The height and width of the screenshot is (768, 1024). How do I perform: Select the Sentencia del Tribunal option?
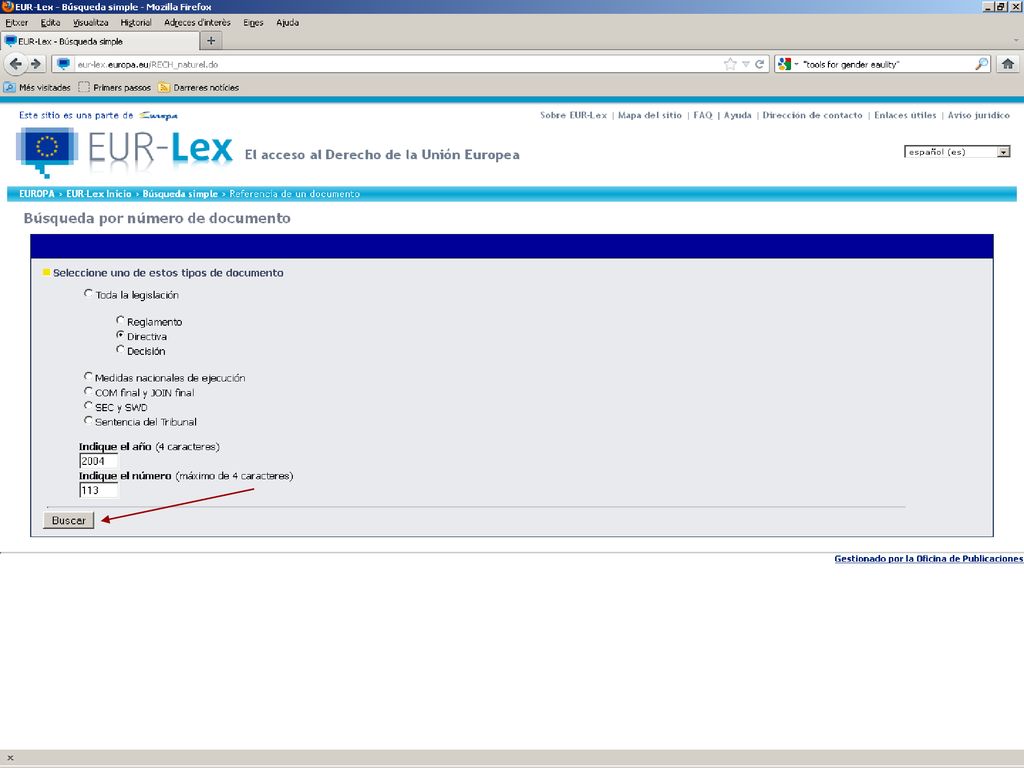point(88,421)
